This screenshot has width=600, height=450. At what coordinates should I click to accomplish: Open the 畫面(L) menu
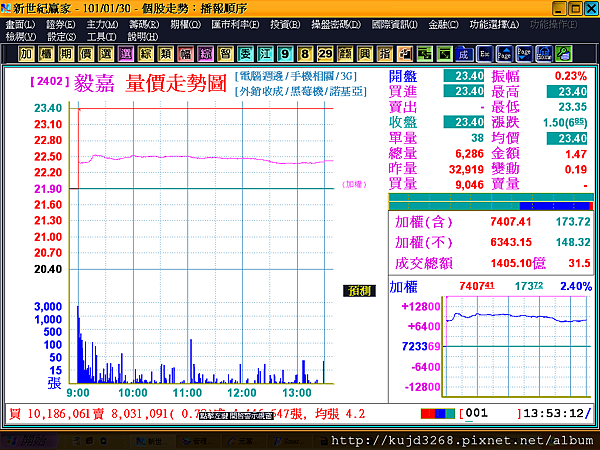pyautogui.click(x=20, y=25)
